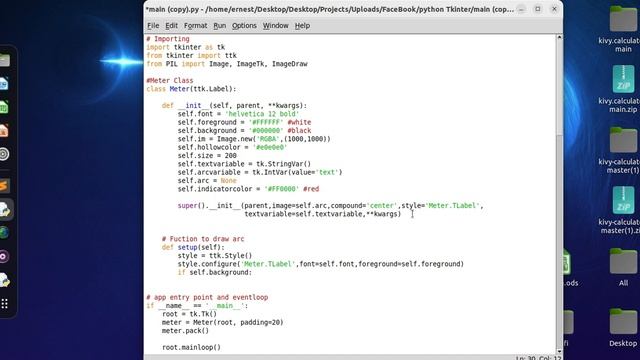Screen dimensions: 640x360
Task: Click the 'super().__init__' call line
Action: [330, 206]
